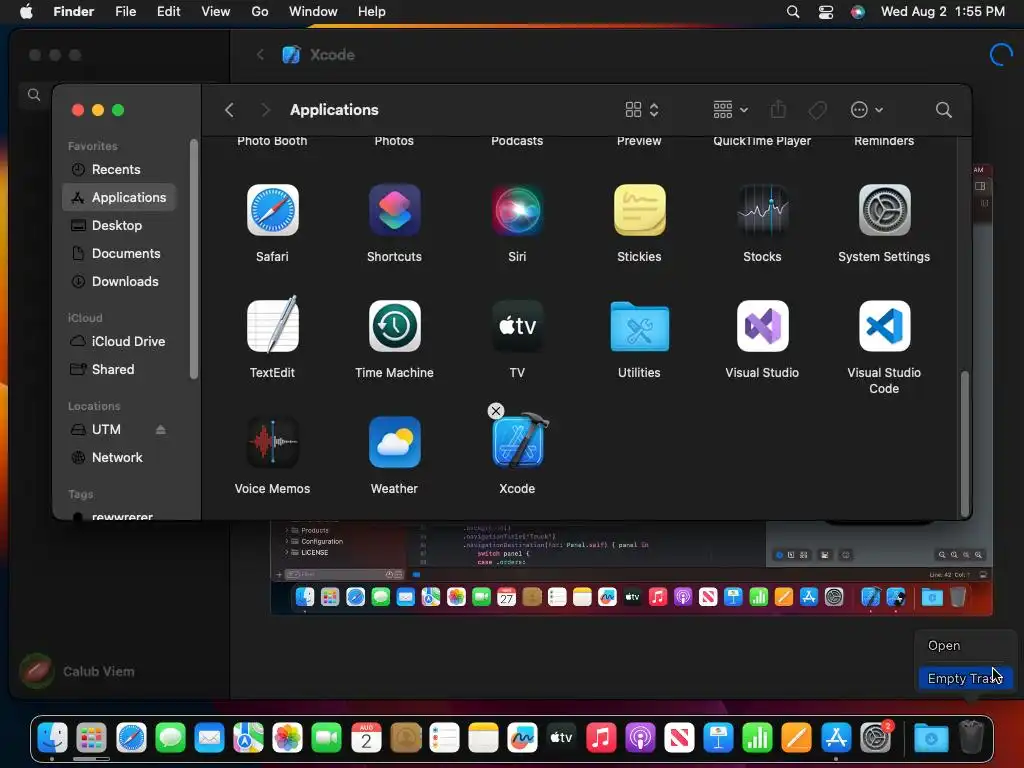The height and width of the screenshot is (768, 1024).
Task: Change the icon view mode selector
Action: 642,110
